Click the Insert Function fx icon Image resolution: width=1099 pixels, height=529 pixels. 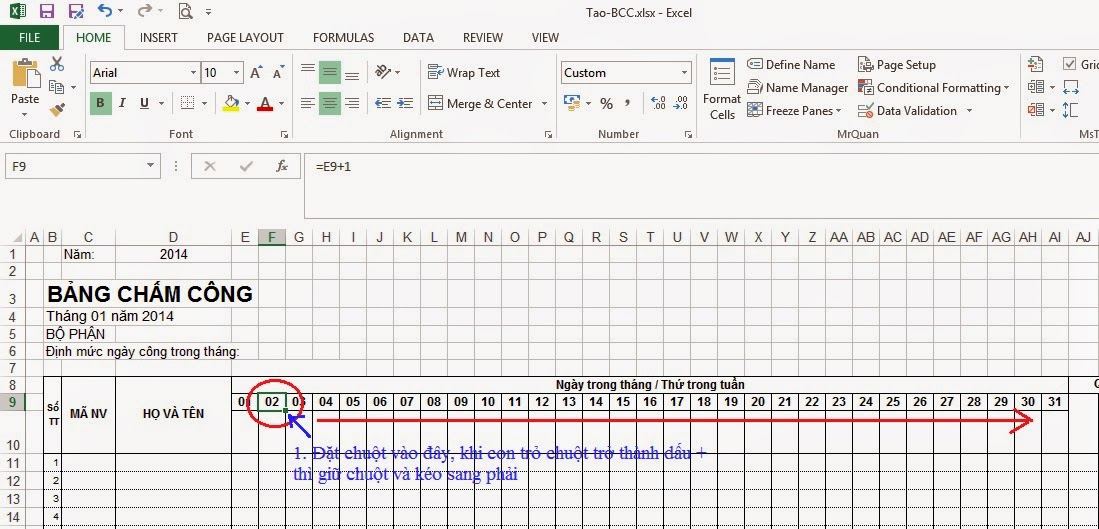[282, 166]
